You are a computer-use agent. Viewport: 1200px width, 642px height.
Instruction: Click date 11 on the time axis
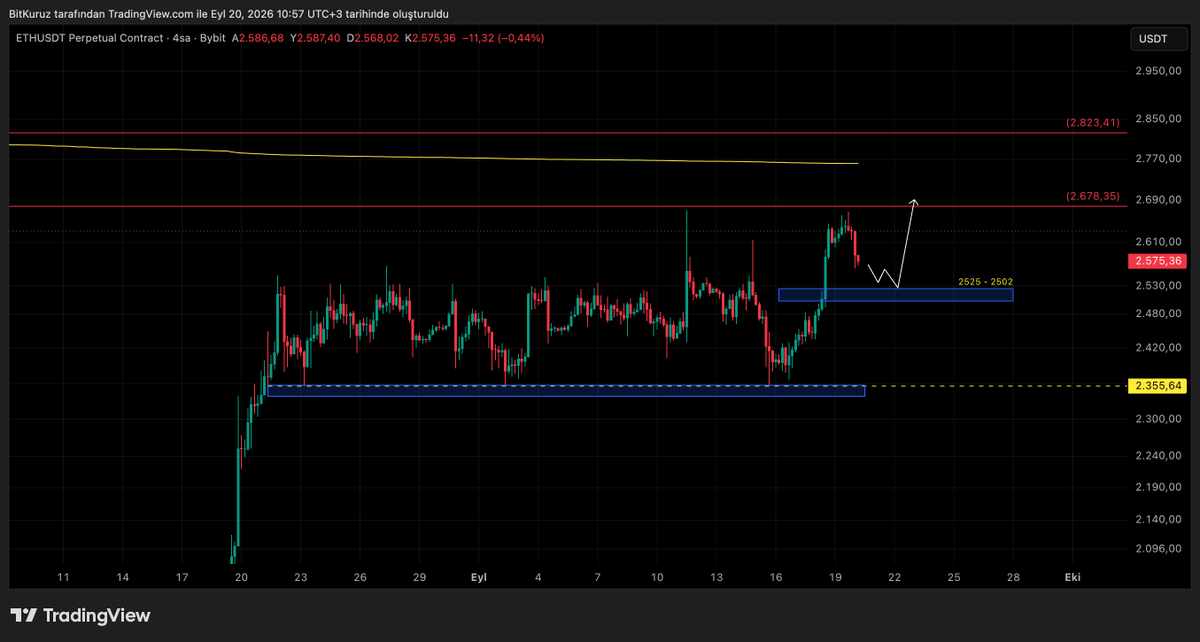point(63,578)
